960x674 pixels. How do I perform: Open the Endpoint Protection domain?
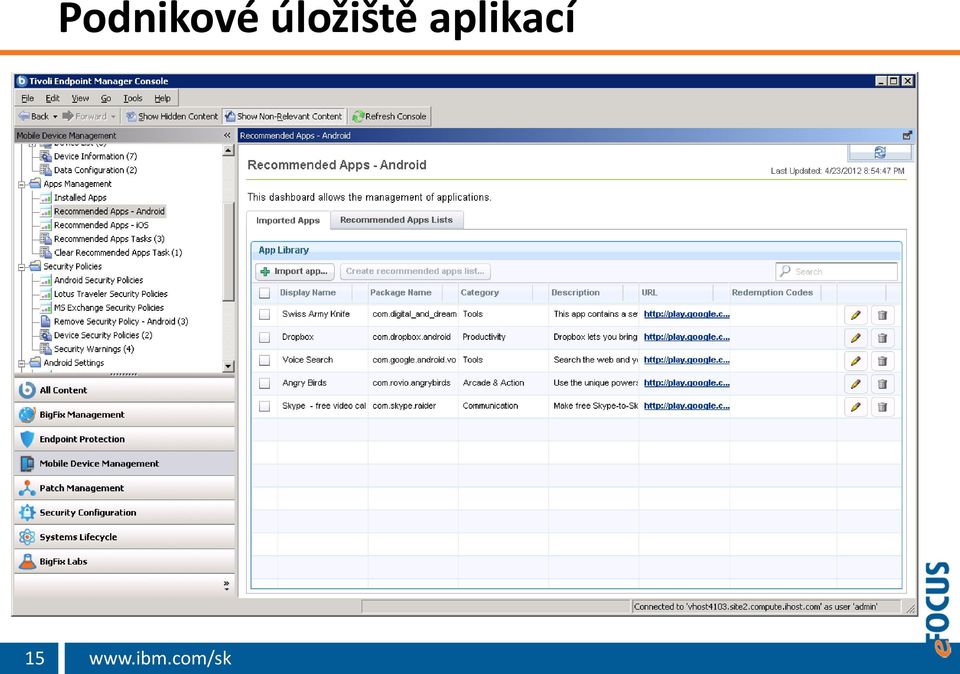pos(124,439)
